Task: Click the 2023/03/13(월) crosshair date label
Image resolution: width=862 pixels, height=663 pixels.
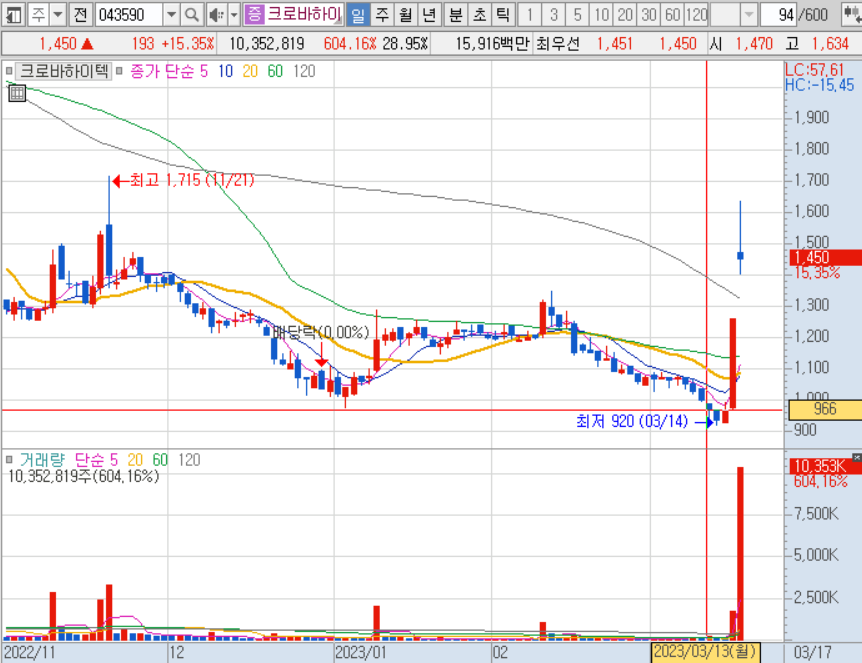Action: click(x=705, y=652)
